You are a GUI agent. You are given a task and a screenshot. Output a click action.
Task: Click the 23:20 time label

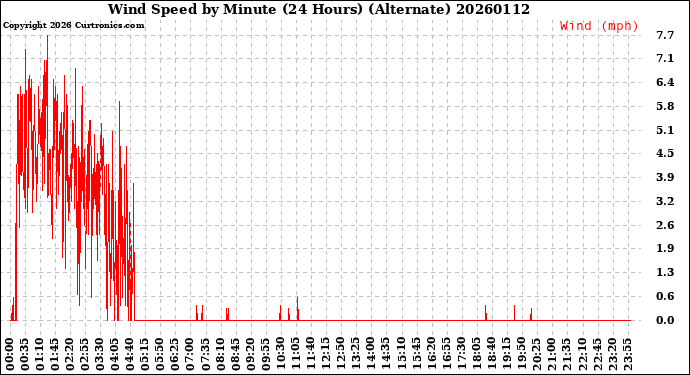(612, 354)
